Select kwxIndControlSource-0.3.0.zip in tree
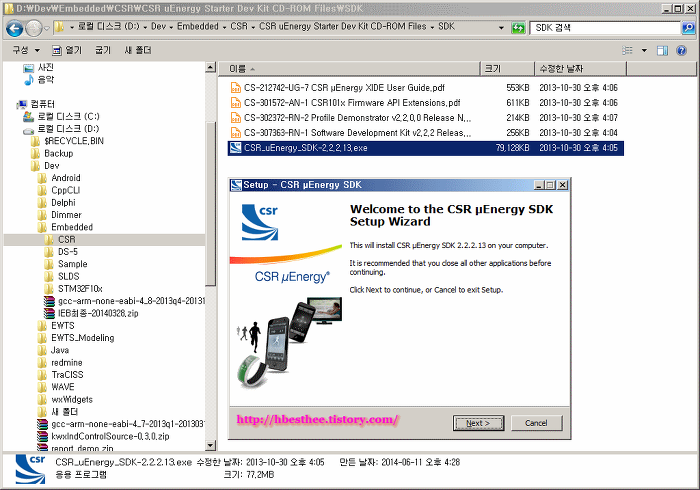This screenshot has width=700, height=490. (x=110, y=436)
